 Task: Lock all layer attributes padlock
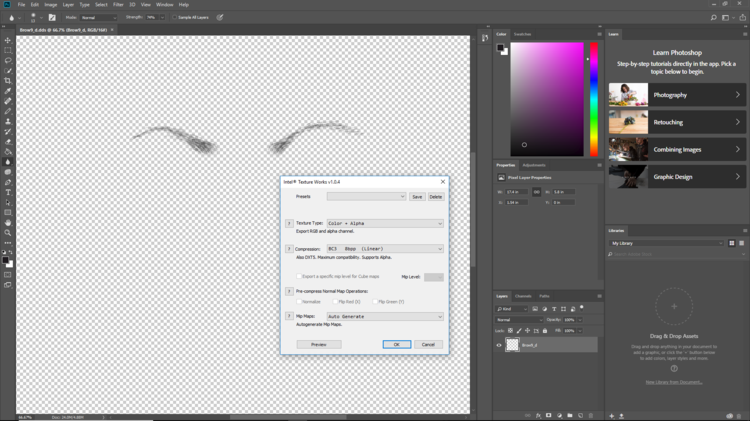pyautogui.click(x=545, y=331)
